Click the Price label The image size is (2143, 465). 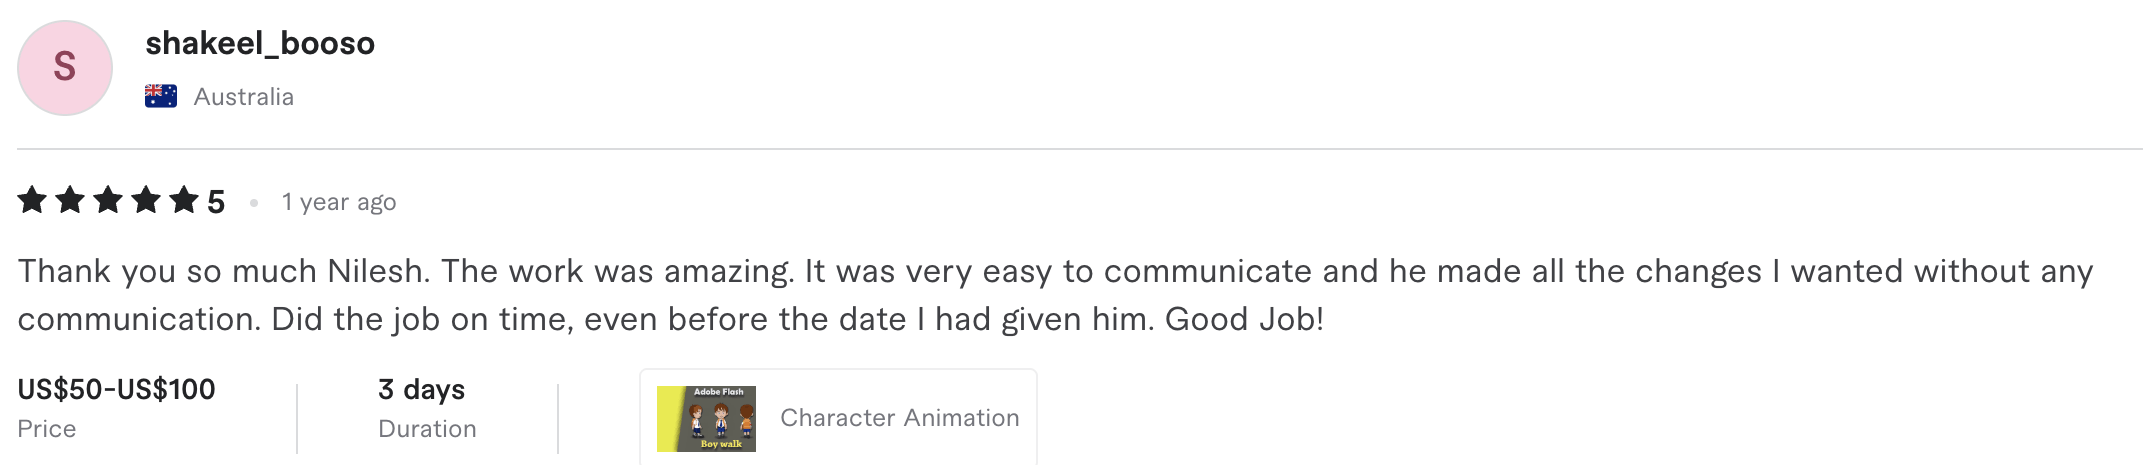coord(47,429)
